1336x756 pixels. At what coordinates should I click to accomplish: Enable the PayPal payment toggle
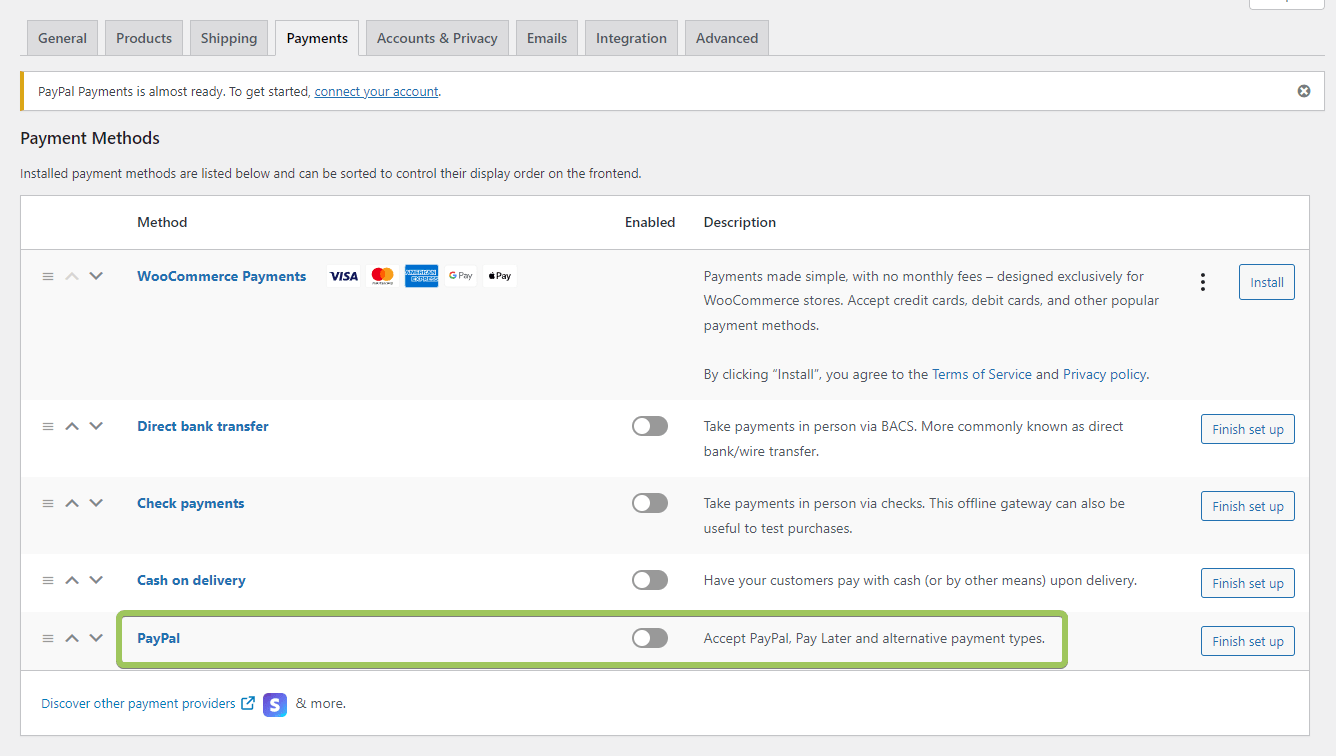click(x=649, y=638)
